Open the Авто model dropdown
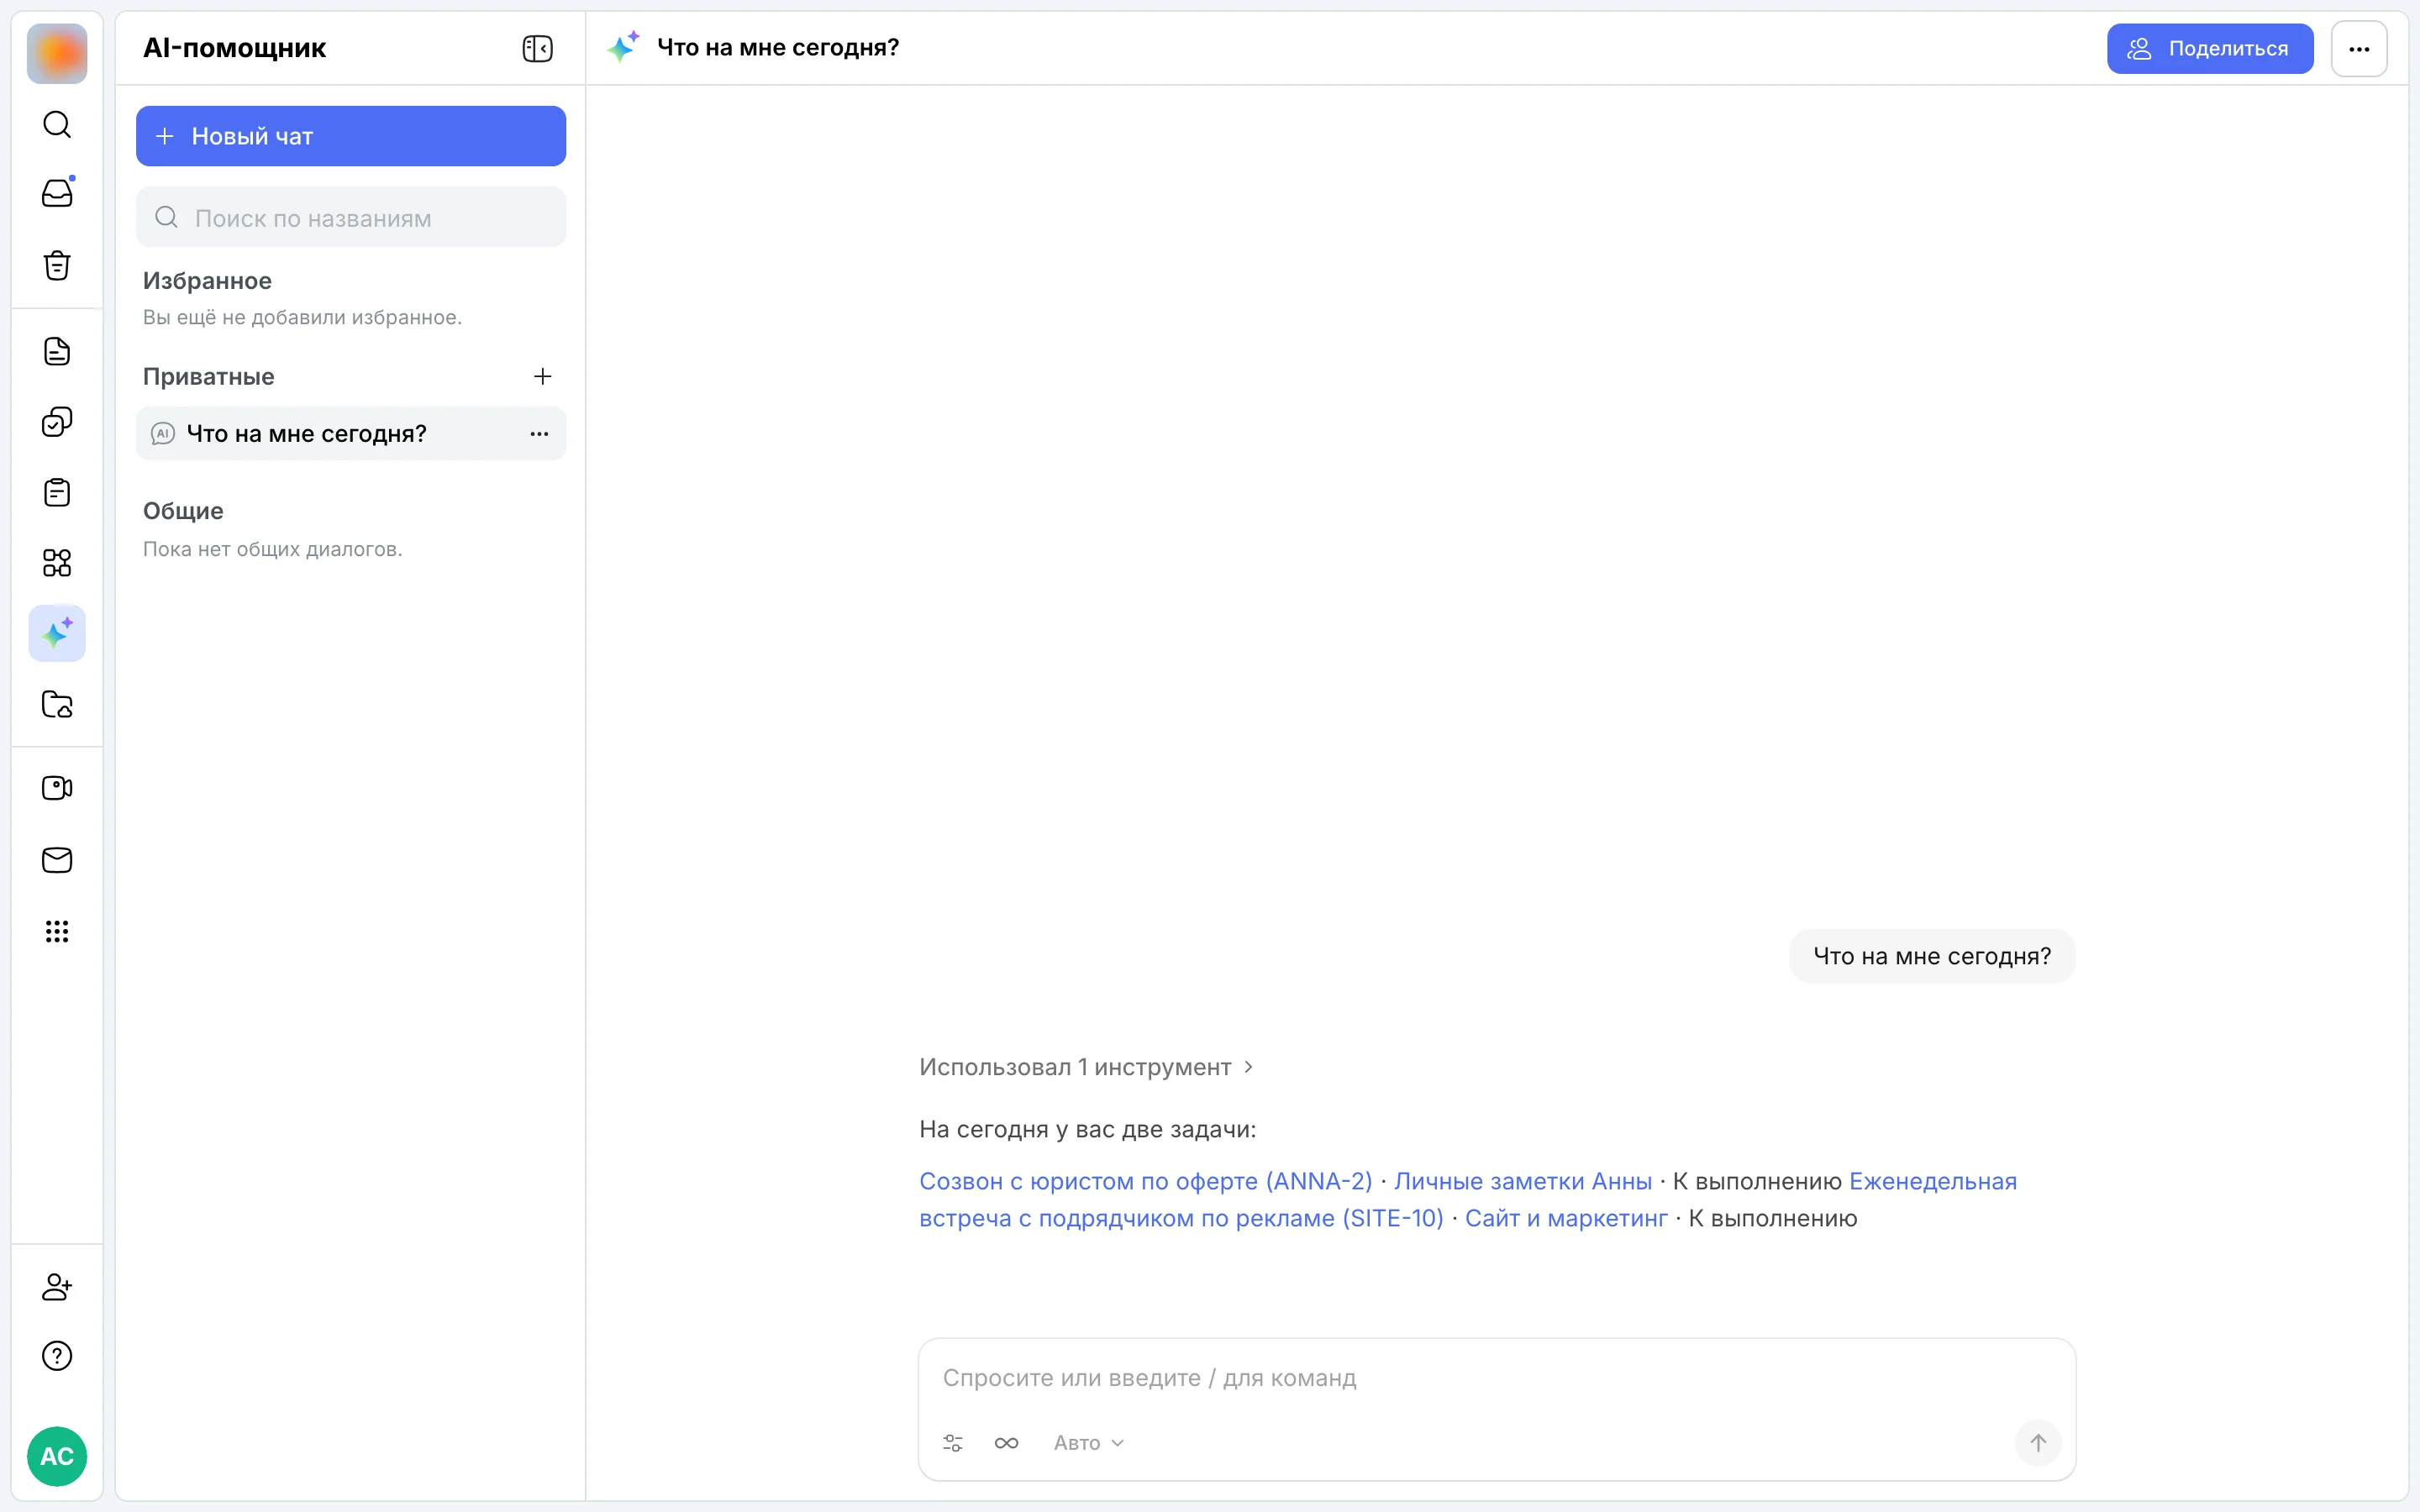Viewport: 2420px width, 1512px height. (1088, 1443)
